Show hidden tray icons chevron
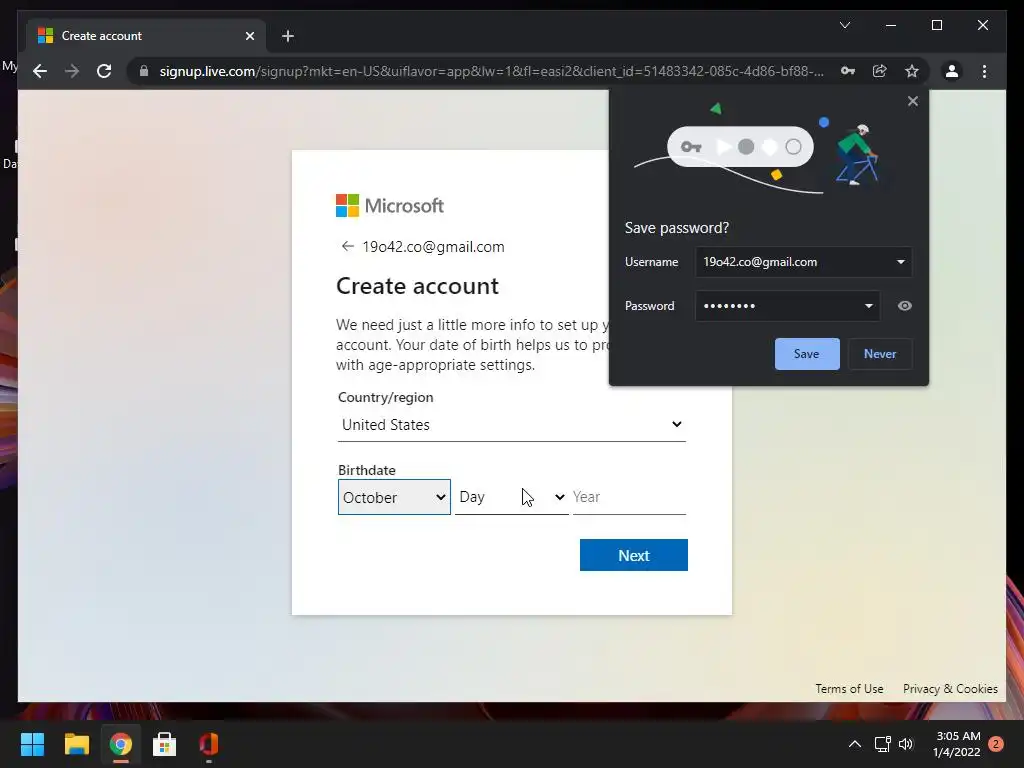1024x768 pixels. [854, 744]
